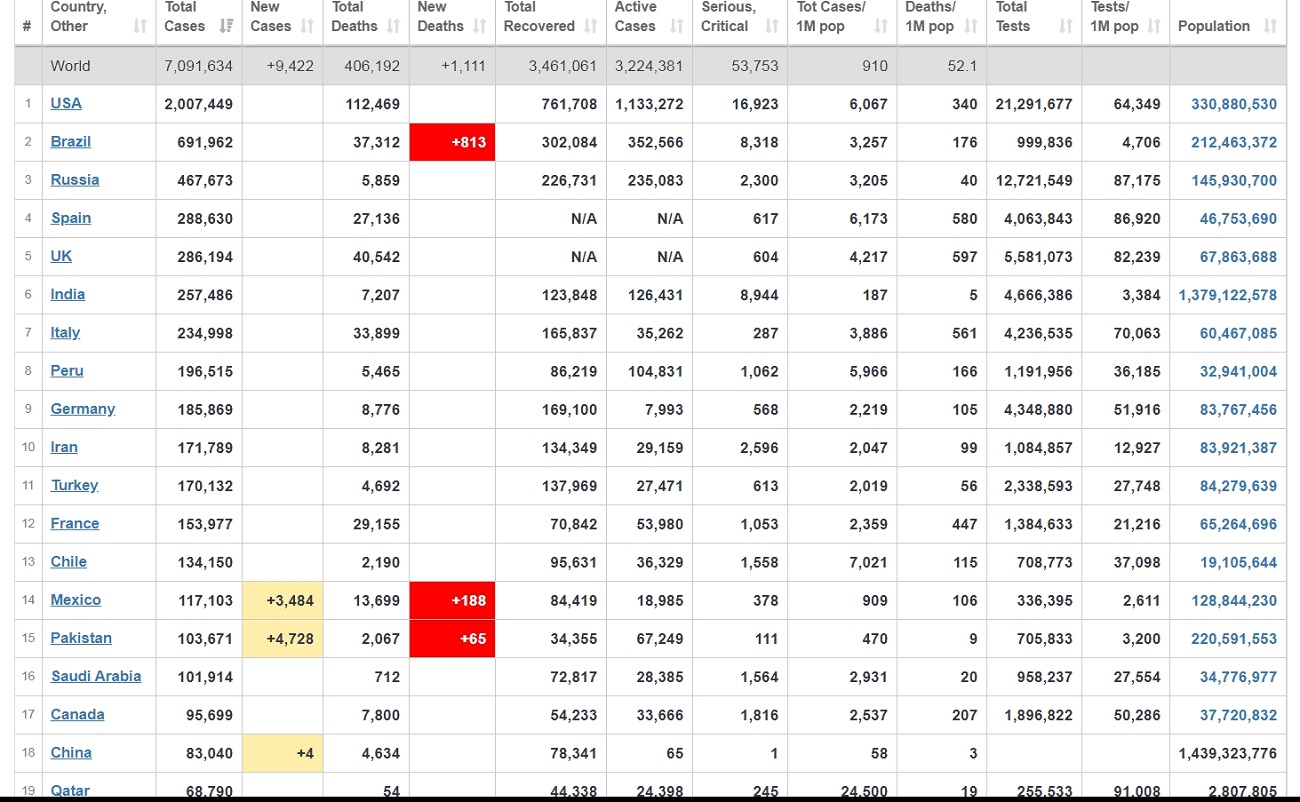Viewport: 1300px width, 802px height.
Task: Open India population figure 1,379,122,578
Action: [x=1228, y=295]
